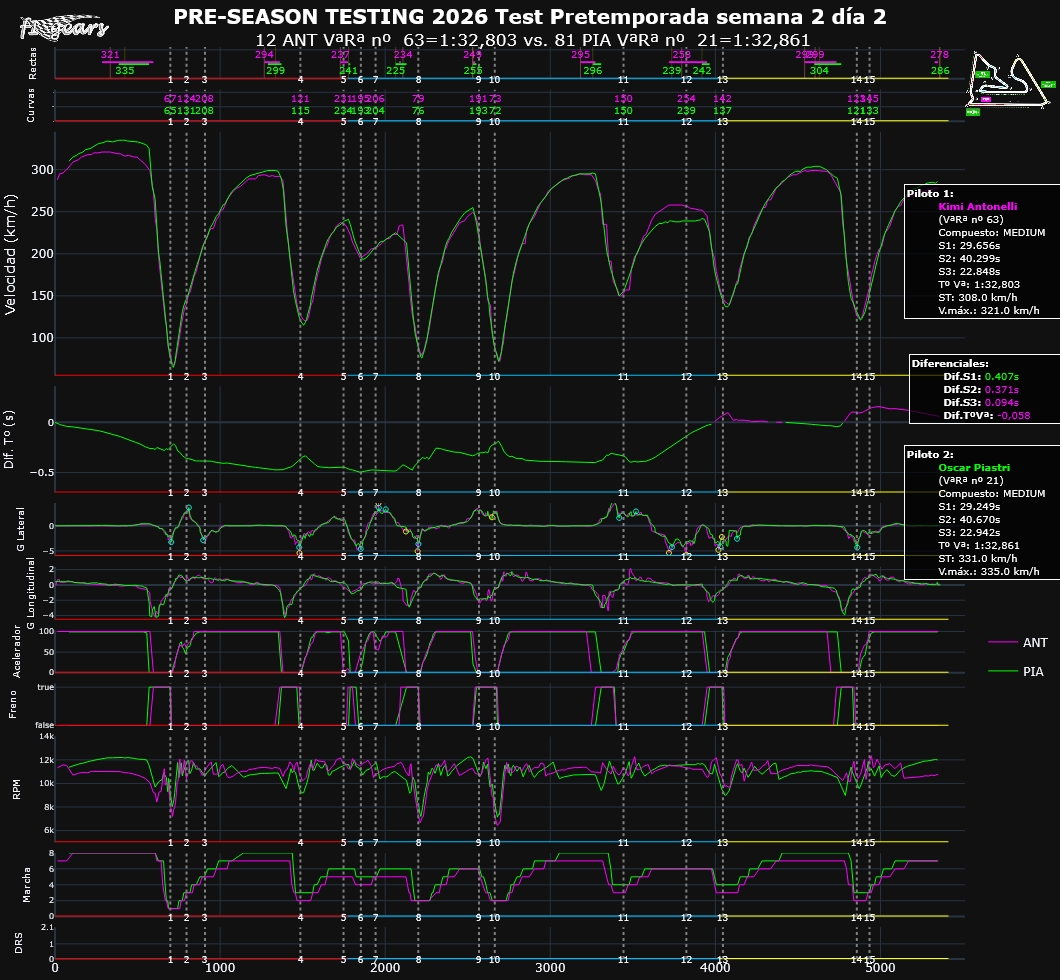
Task: Click the V.máx.: 321.0 km/h value
Action: 989,311
